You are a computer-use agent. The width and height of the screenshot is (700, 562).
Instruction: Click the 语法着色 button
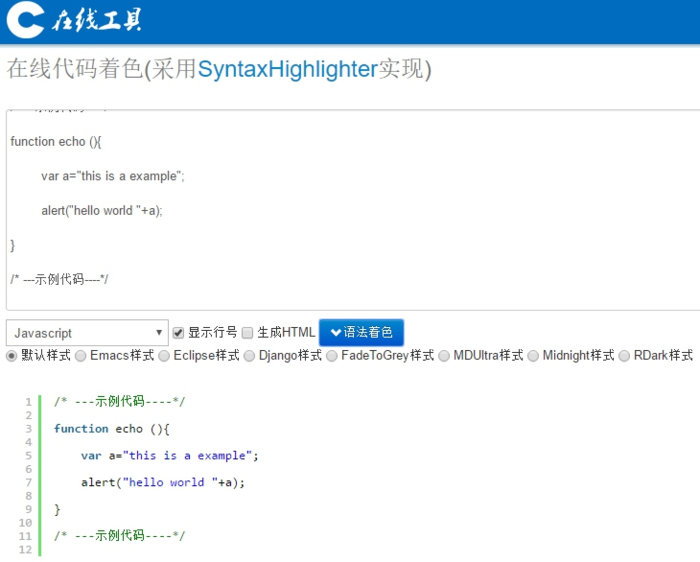(x=361, y=333)
